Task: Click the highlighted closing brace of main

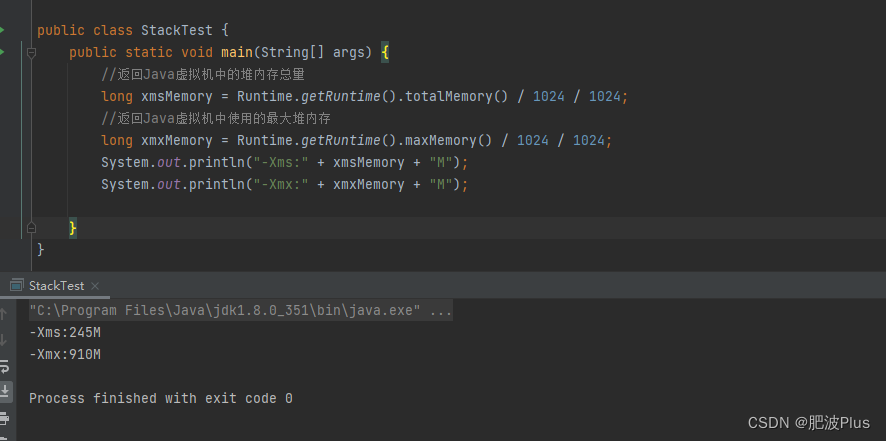Action: 73,228
